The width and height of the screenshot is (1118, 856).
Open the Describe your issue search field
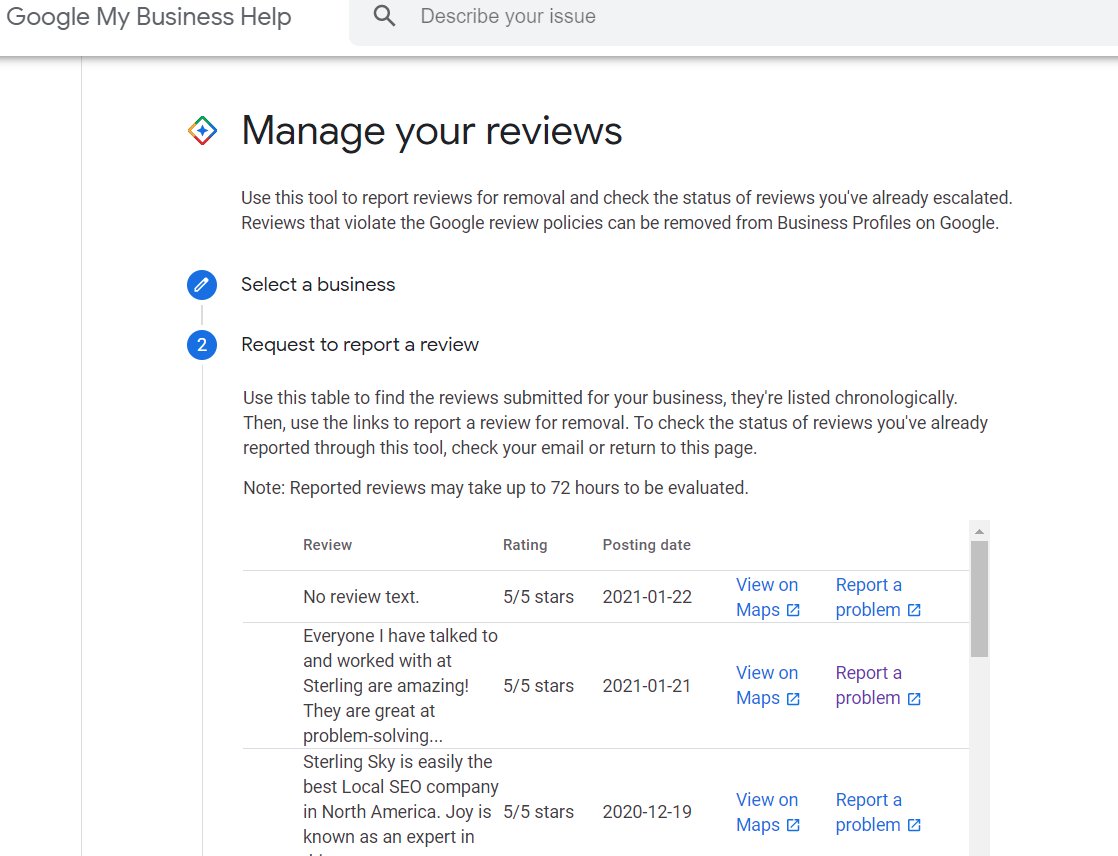600,16
